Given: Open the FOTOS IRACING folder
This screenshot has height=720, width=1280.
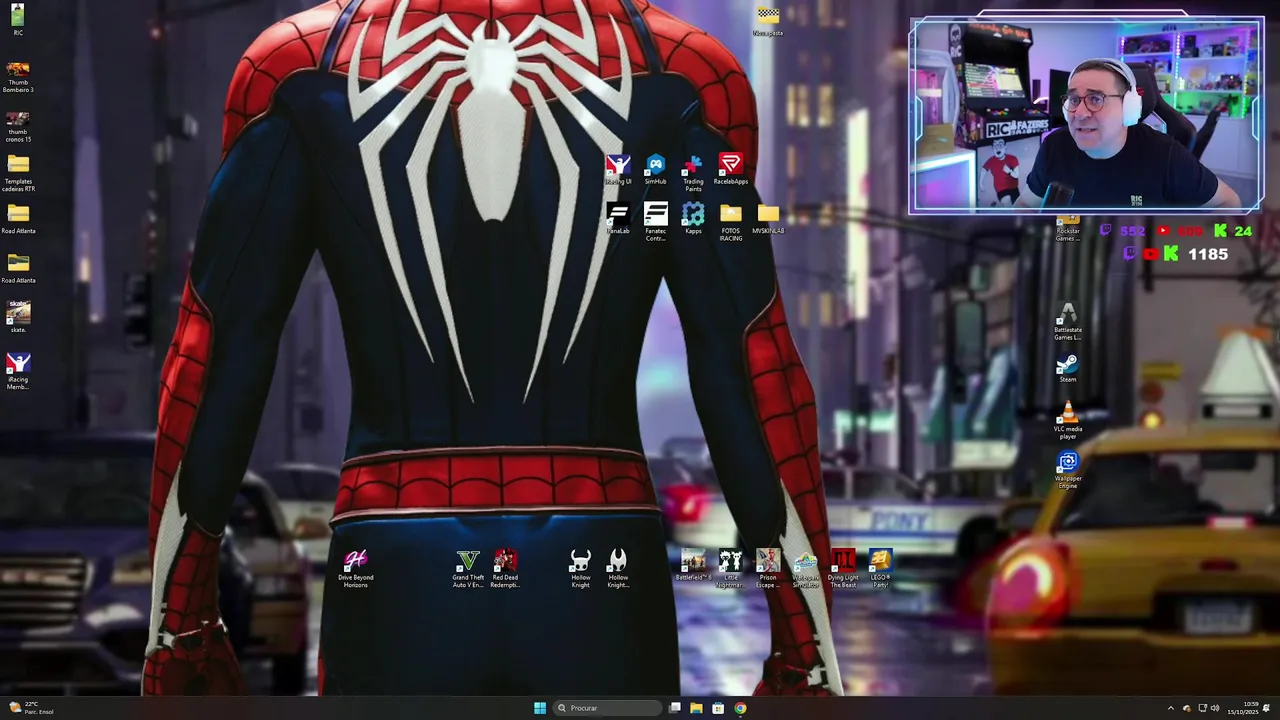Looking at the screenshot, I should click(731, 222).
